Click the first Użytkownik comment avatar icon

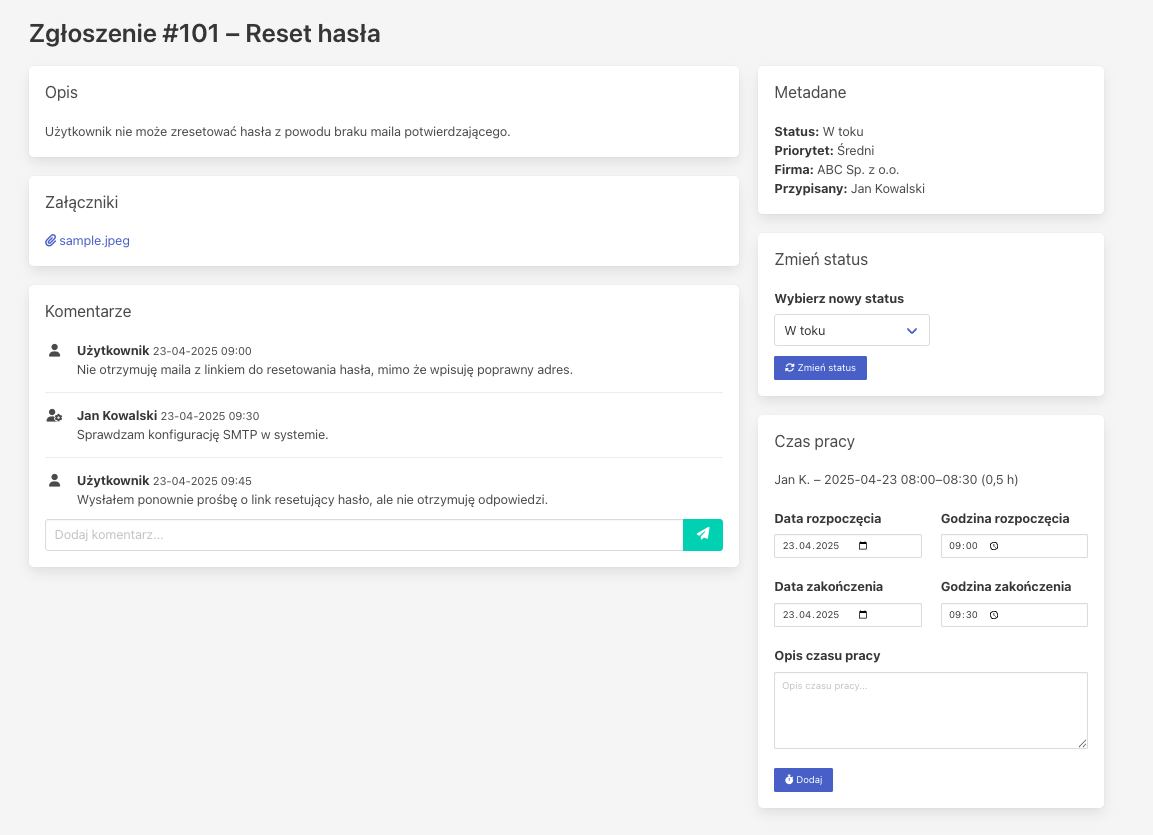point(55,351)
